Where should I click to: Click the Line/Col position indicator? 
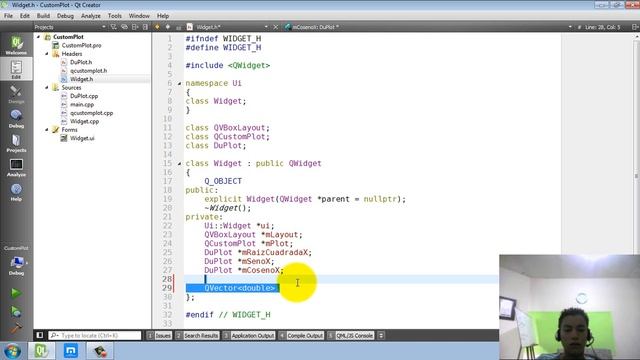[x=602, y=27]
